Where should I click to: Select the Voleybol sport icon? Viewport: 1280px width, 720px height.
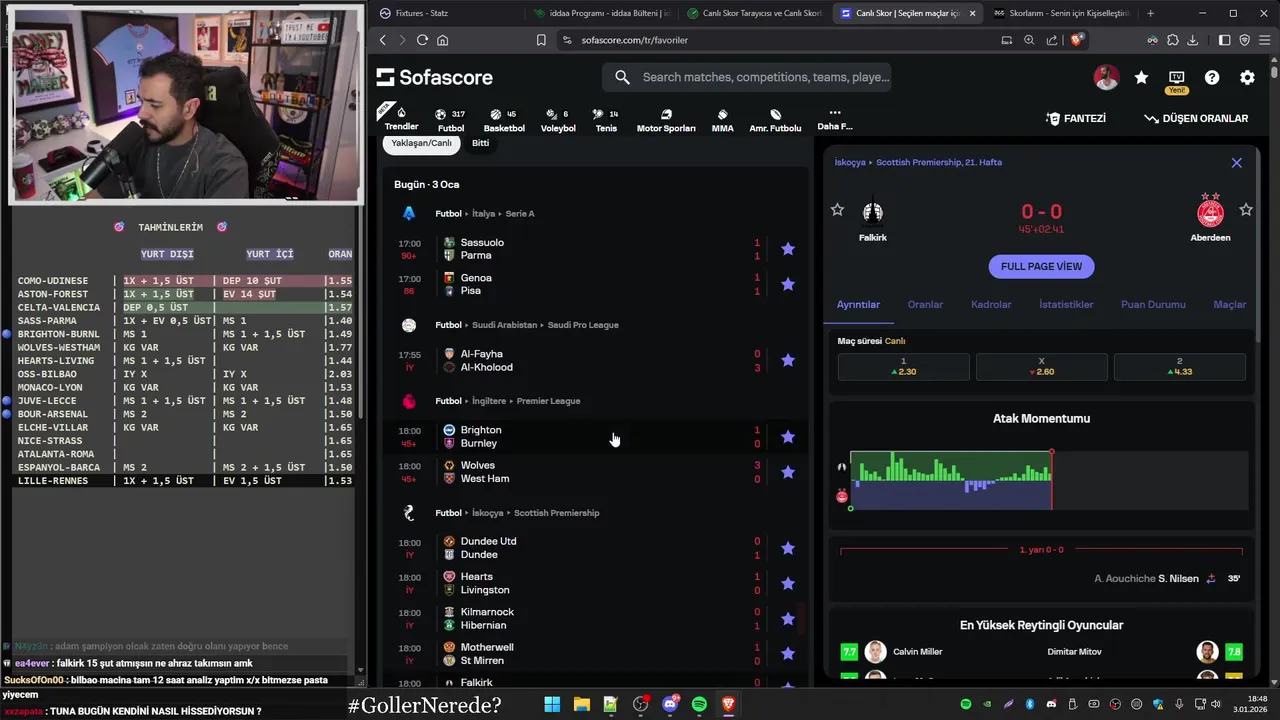pos(558,120)
